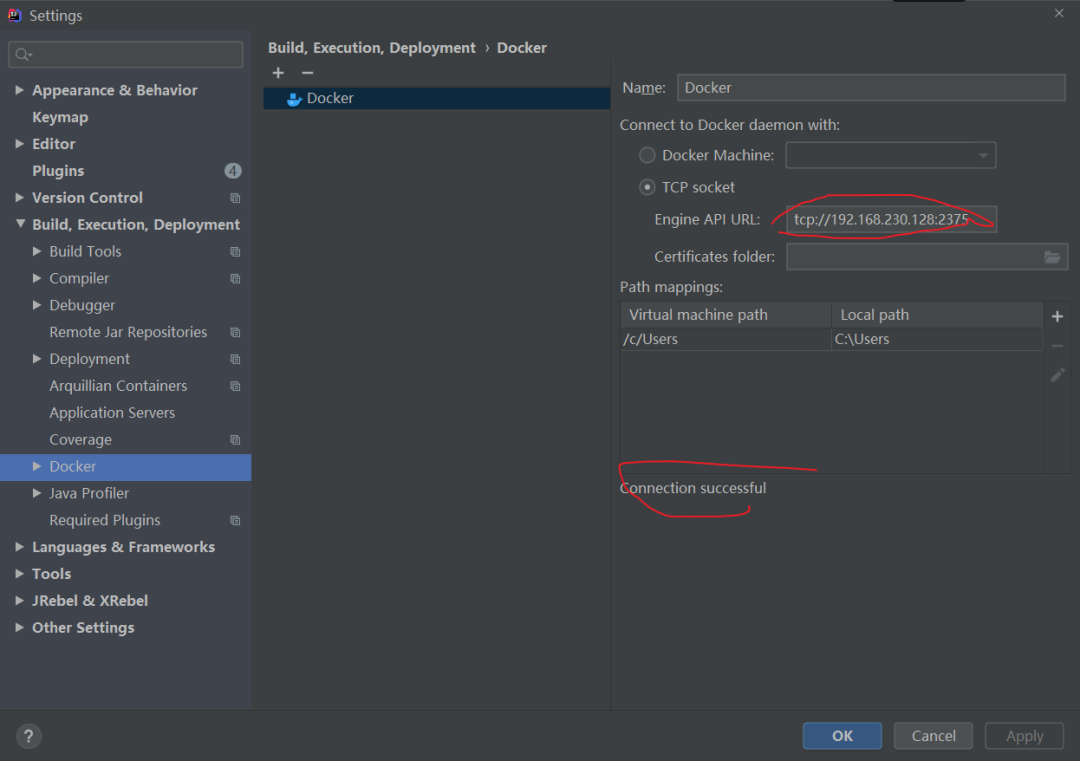The image size is (1080, 761).
Task: Expand the Other Settings section
Action: click(x=19, y=627)
